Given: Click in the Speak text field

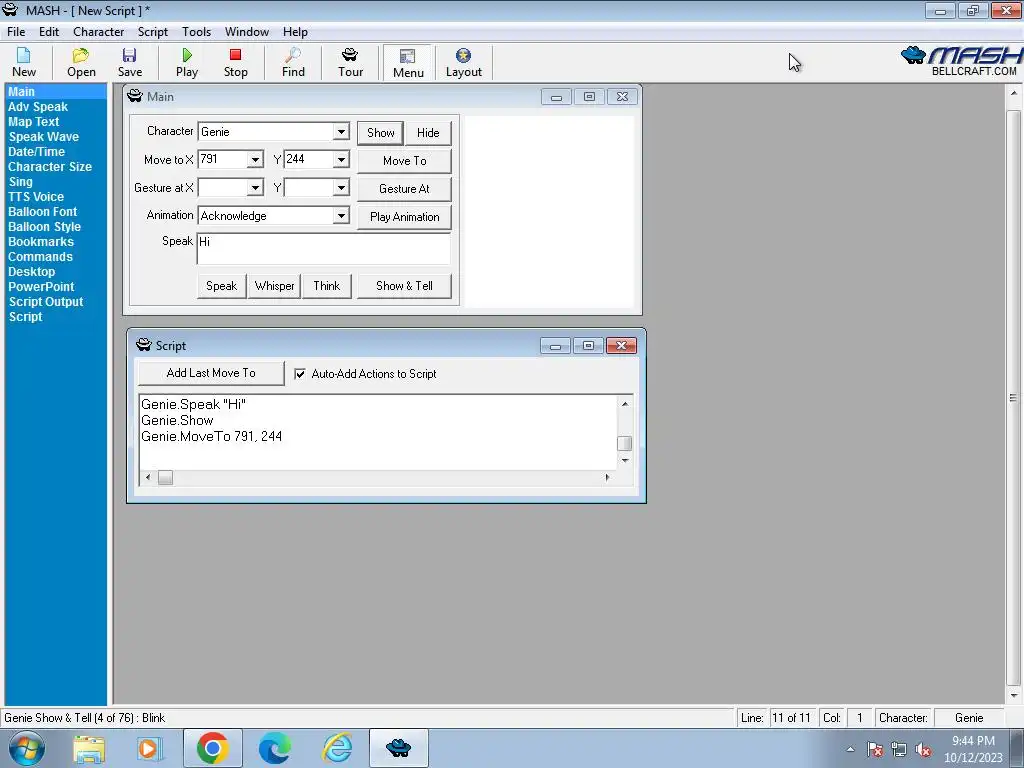Looking at the screenshot, I should coord(323,249).
